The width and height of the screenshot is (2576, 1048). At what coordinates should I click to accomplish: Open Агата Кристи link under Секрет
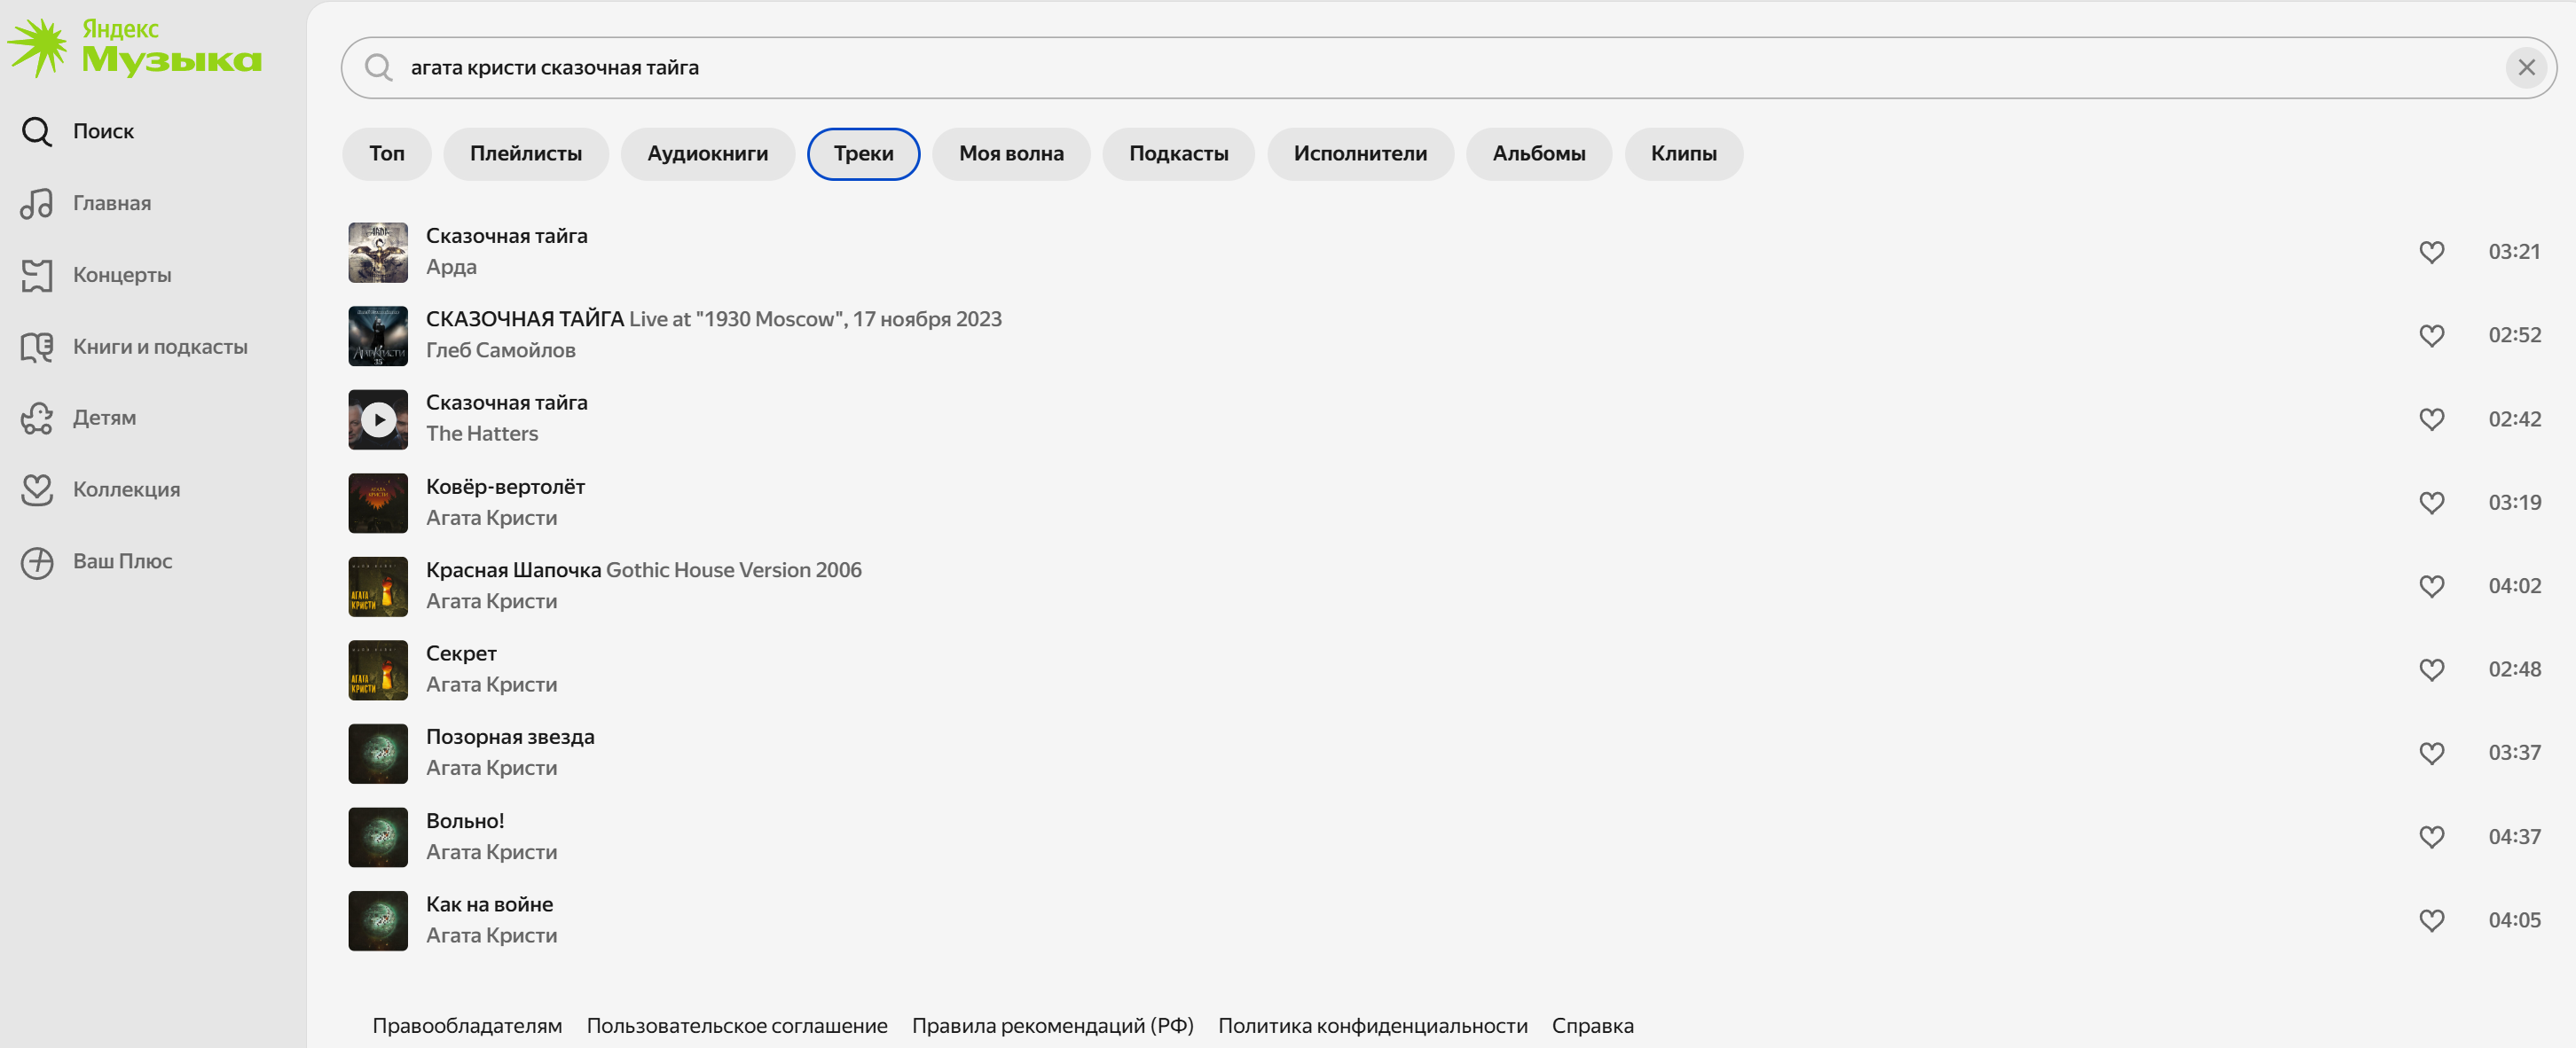pyautogui.click(x=492, y=685)
